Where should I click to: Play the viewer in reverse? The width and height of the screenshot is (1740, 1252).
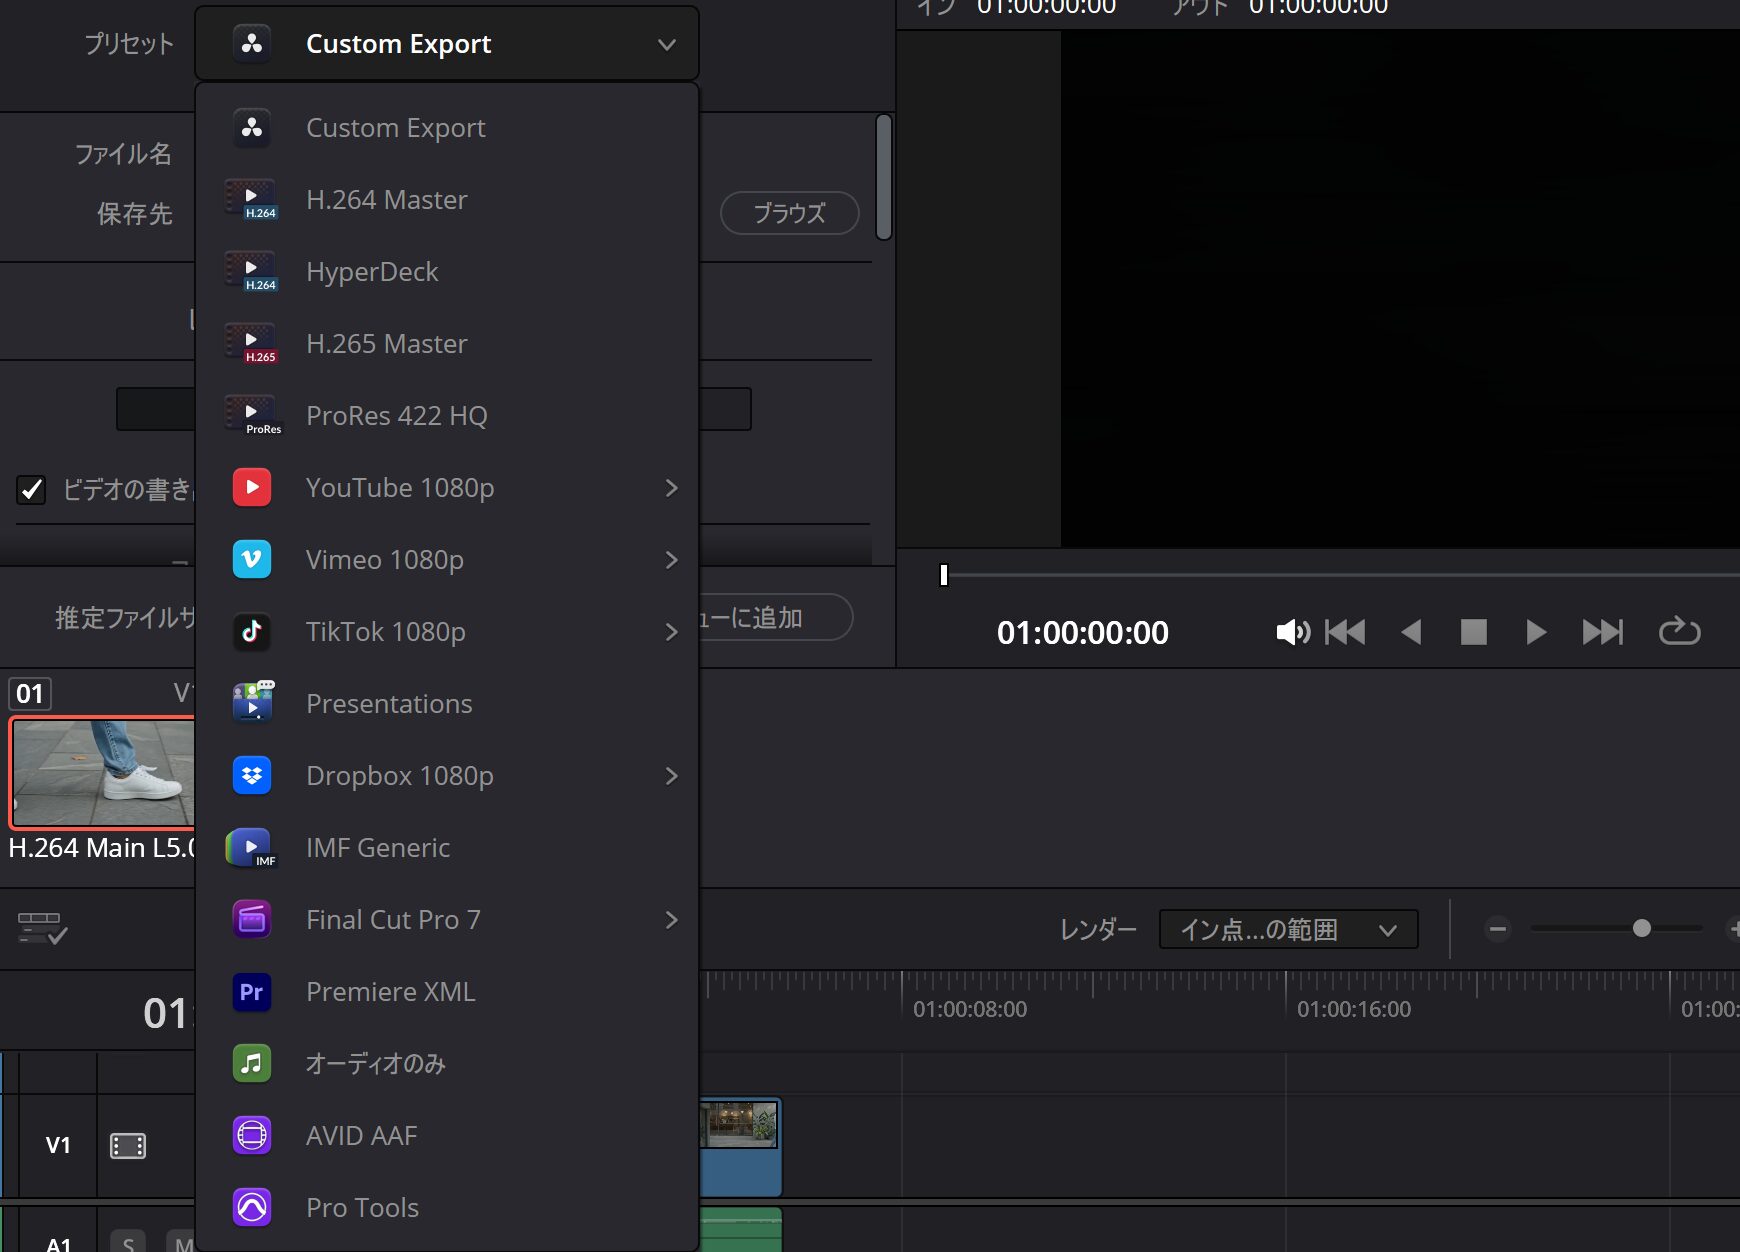(x=1411, y=632)
